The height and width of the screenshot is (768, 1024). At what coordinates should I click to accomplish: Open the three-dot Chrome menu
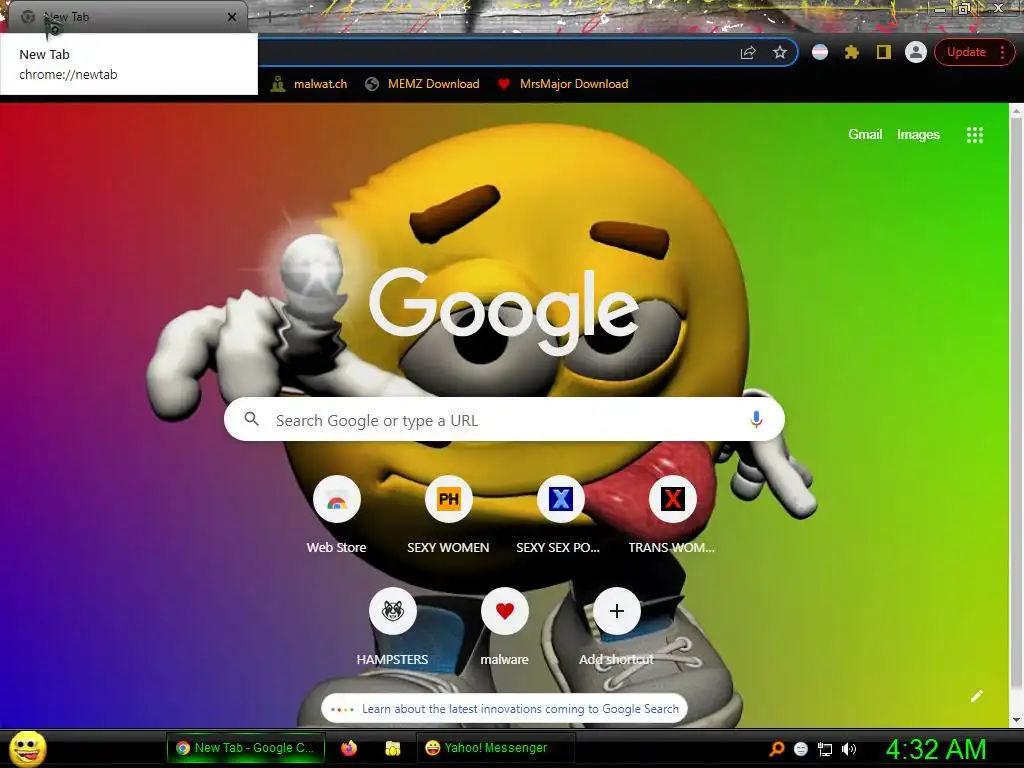(x=1002, y=52)
